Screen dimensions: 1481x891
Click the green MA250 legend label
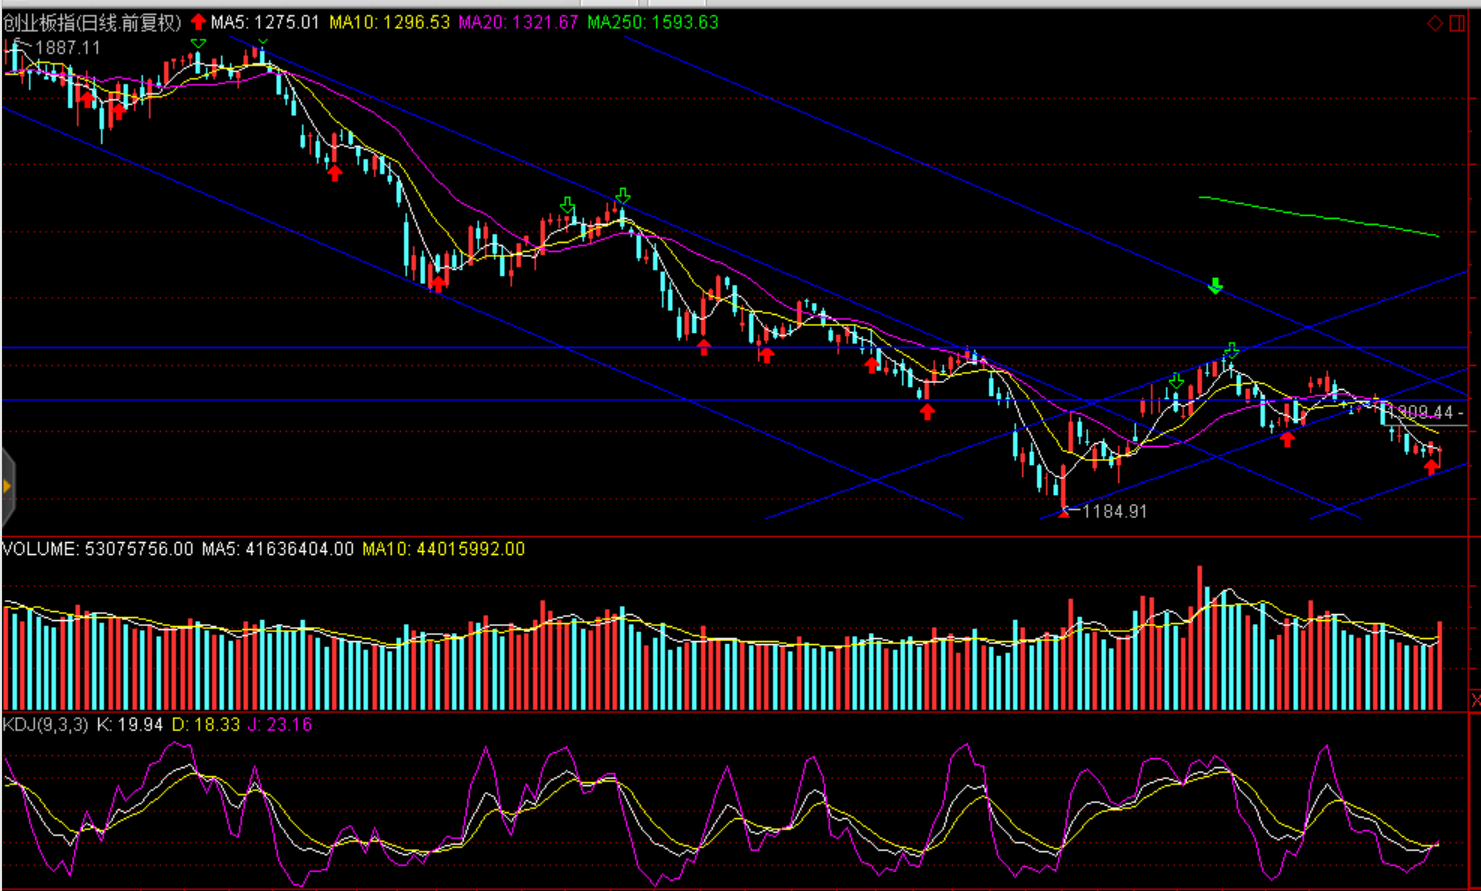click(x=653, y=22)
